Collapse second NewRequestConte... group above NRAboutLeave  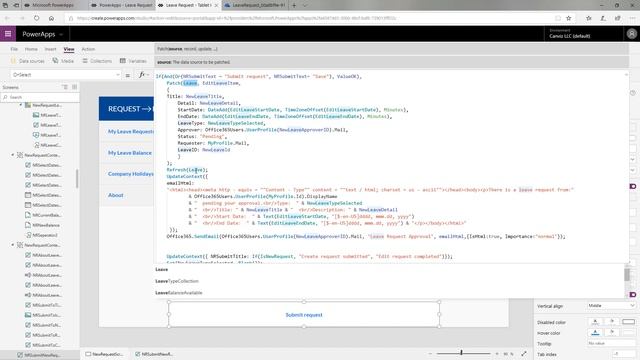click(13, 245)
